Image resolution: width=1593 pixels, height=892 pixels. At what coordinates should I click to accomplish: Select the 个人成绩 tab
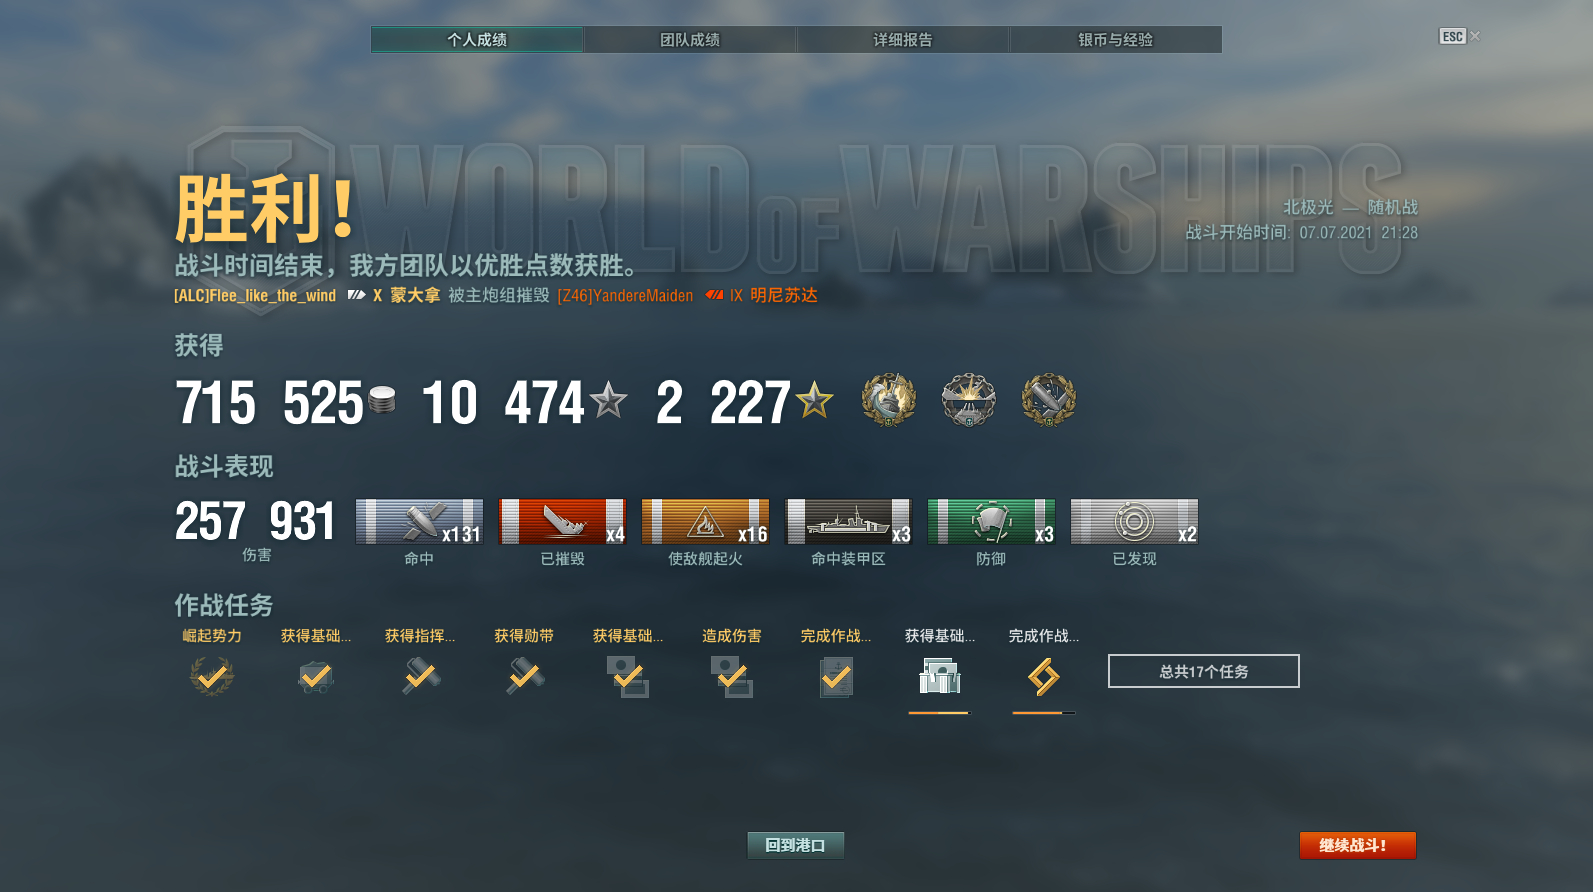point(477,39)
